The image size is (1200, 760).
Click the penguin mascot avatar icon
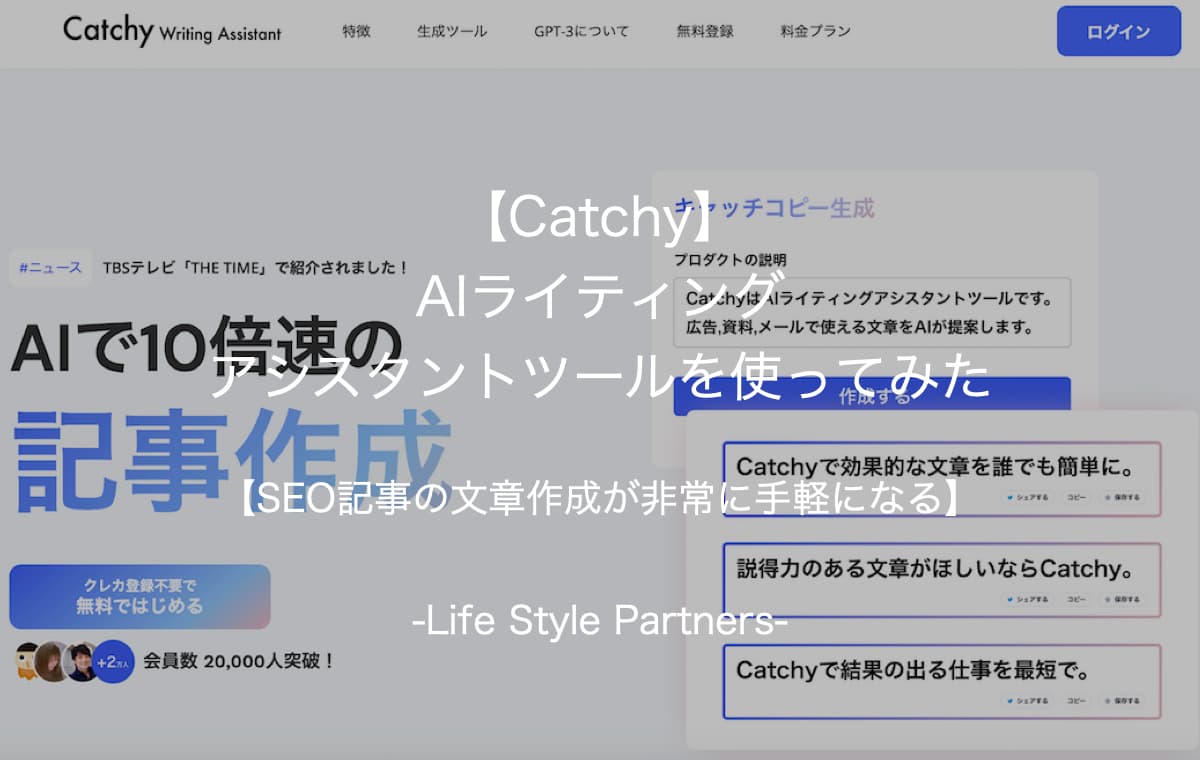click(25, 660)
